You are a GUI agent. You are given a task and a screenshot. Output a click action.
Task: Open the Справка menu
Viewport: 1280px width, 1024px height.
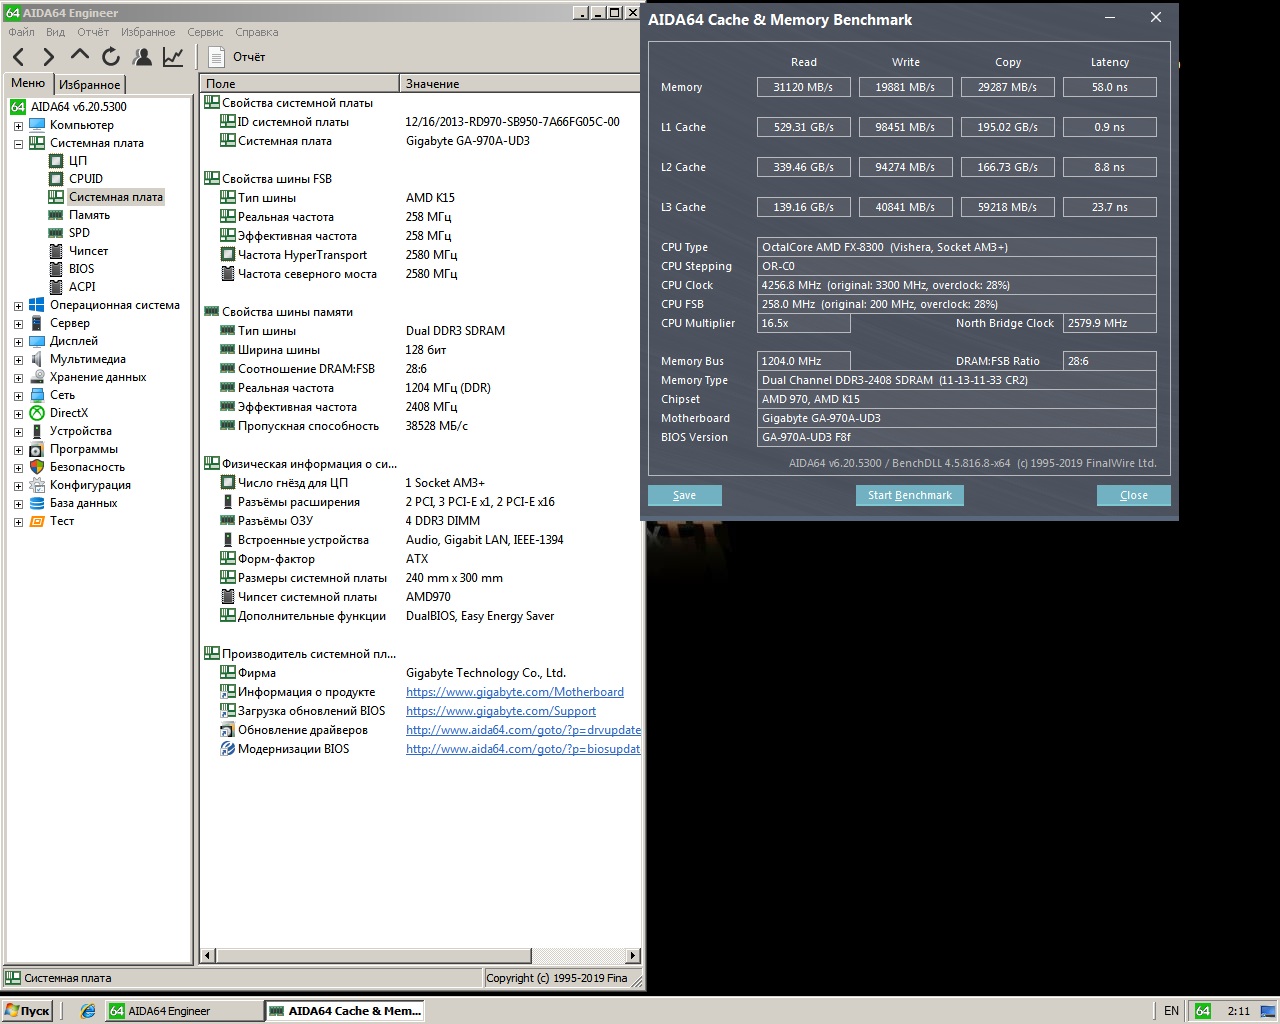257,32
